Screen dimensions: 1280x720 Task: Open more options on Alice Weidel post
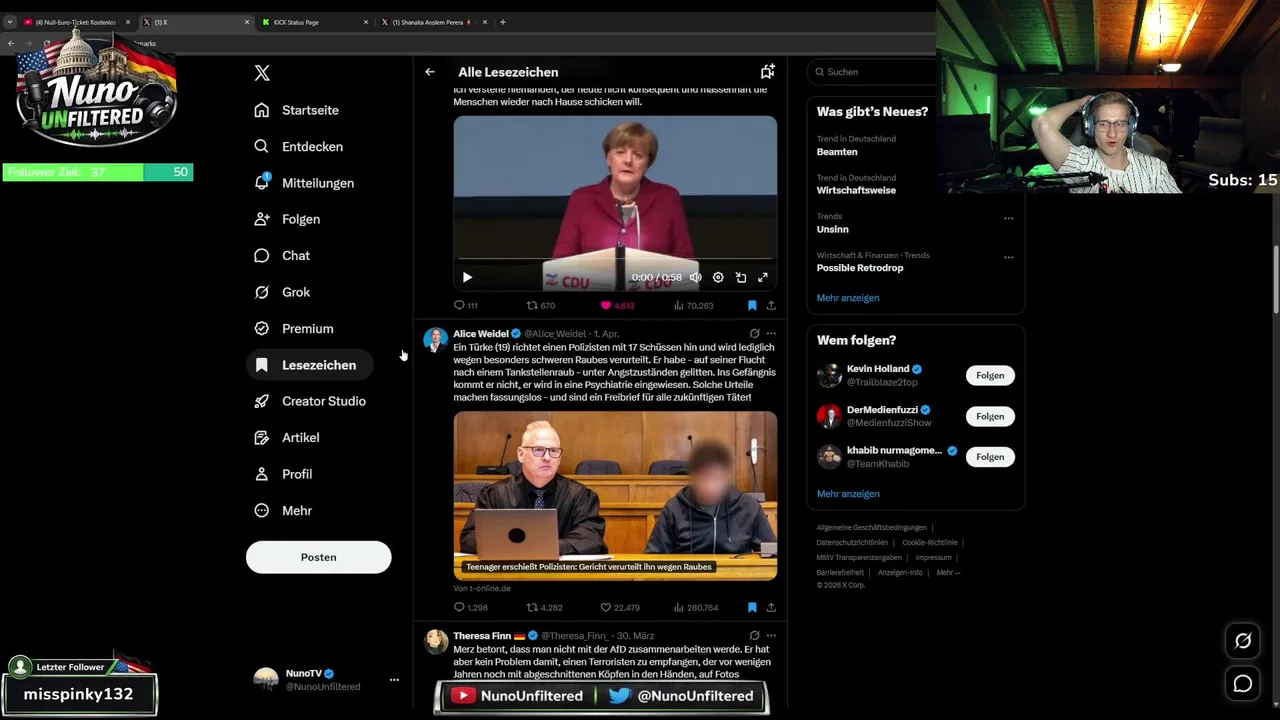coord(771,333)
